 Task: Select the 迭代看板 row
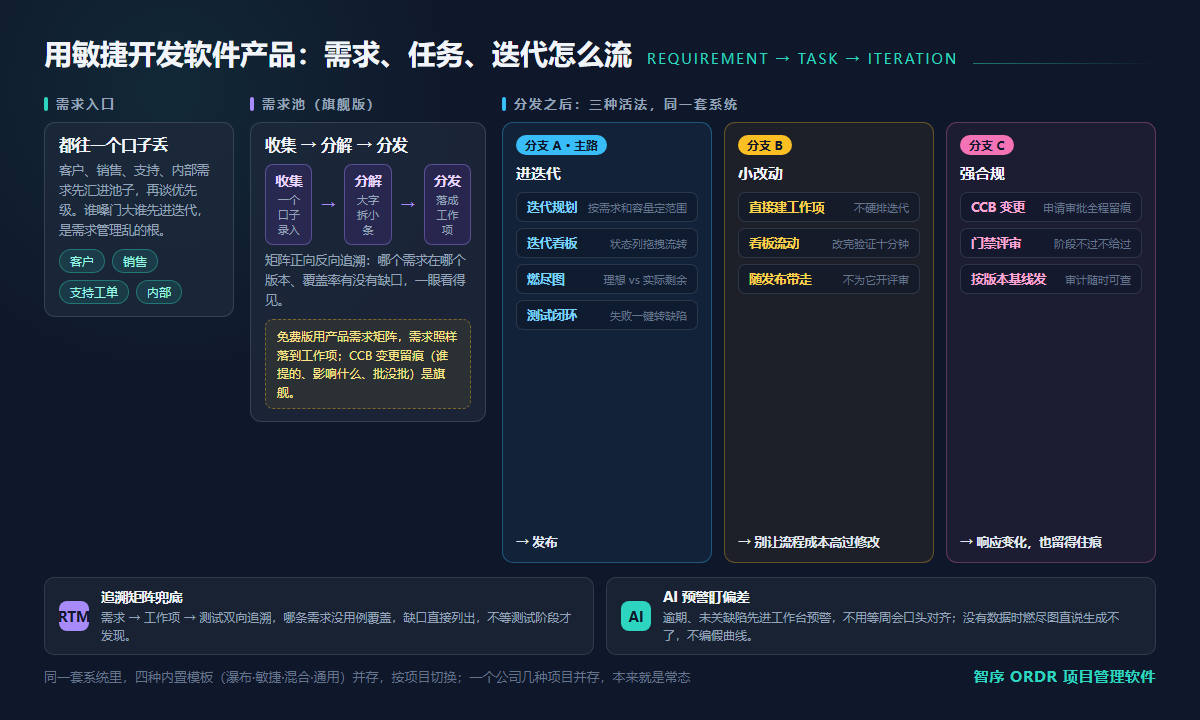click(x=607, y=243)
